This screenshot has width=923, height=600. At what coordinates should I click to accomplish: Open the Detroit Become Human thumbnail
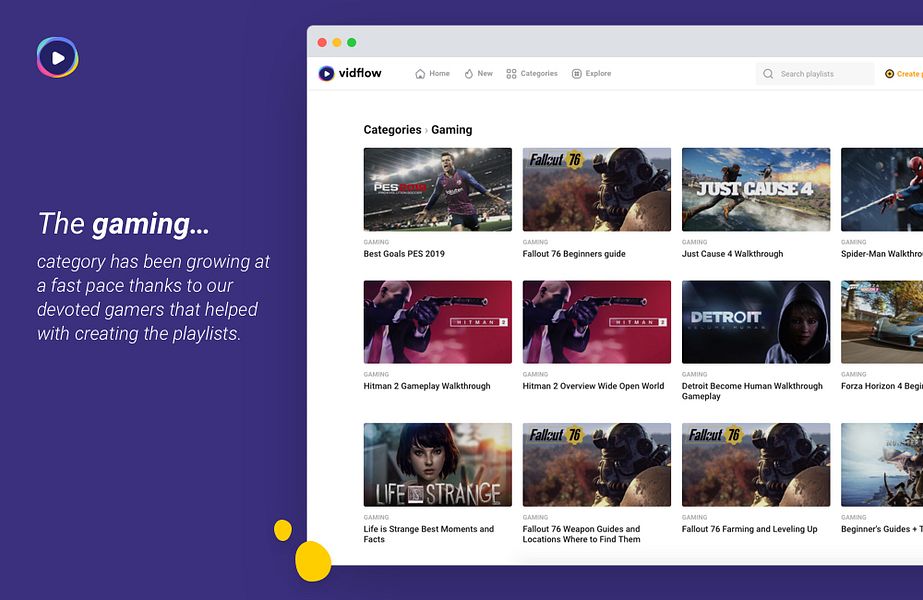click(756, 322)
